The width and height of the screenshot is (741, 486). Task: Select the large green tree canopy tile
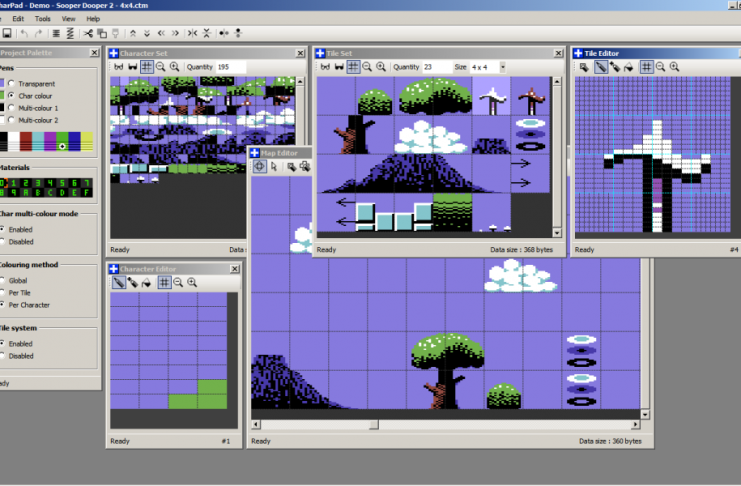coord(435,96)
